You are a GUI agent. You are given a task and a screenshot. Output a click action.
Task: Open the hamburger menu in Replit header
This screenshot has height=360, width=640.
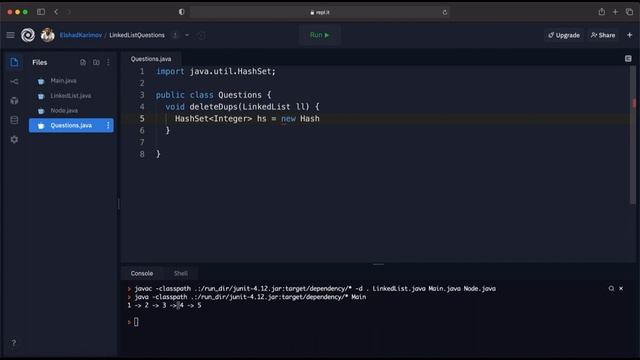11,35
